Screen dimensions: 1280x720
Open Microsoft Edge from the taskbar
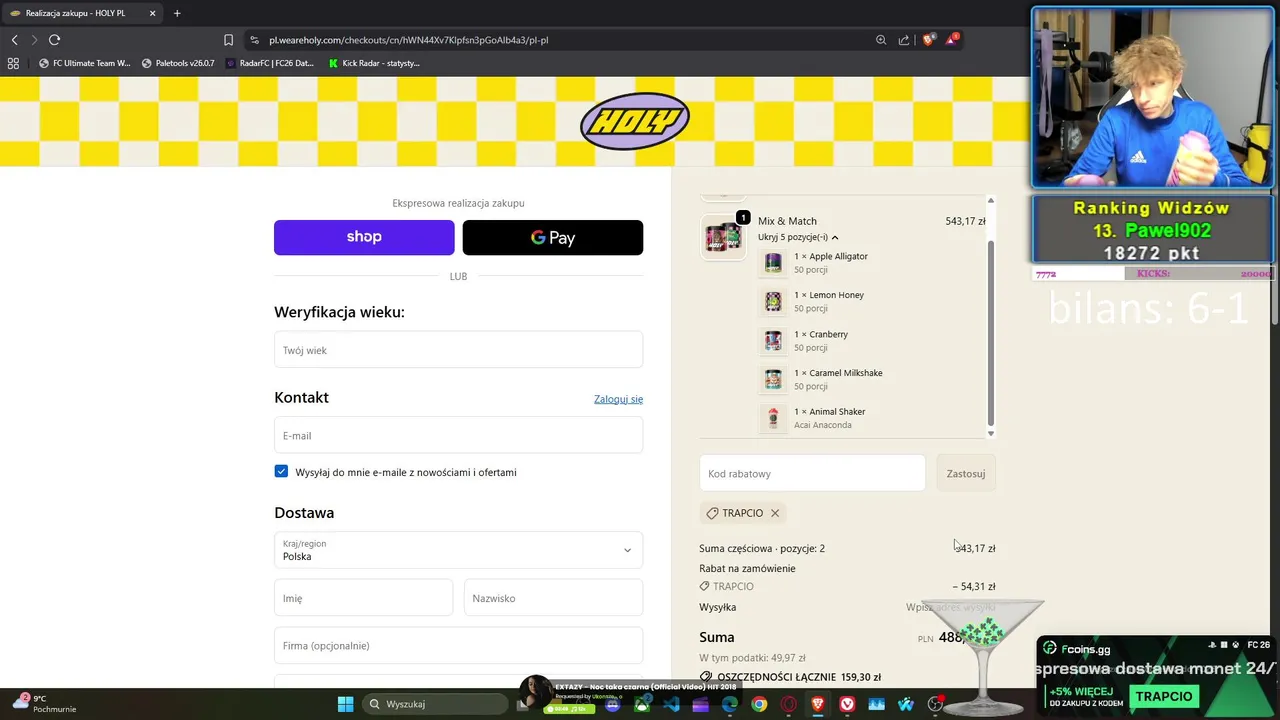point(730,704)
